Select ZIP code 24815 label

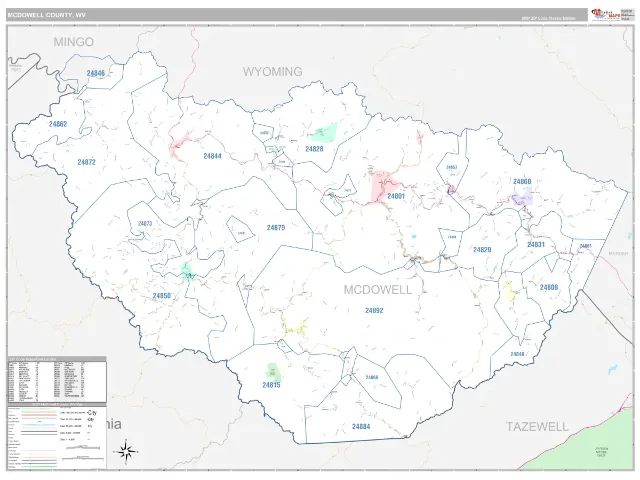pos(271,385)
